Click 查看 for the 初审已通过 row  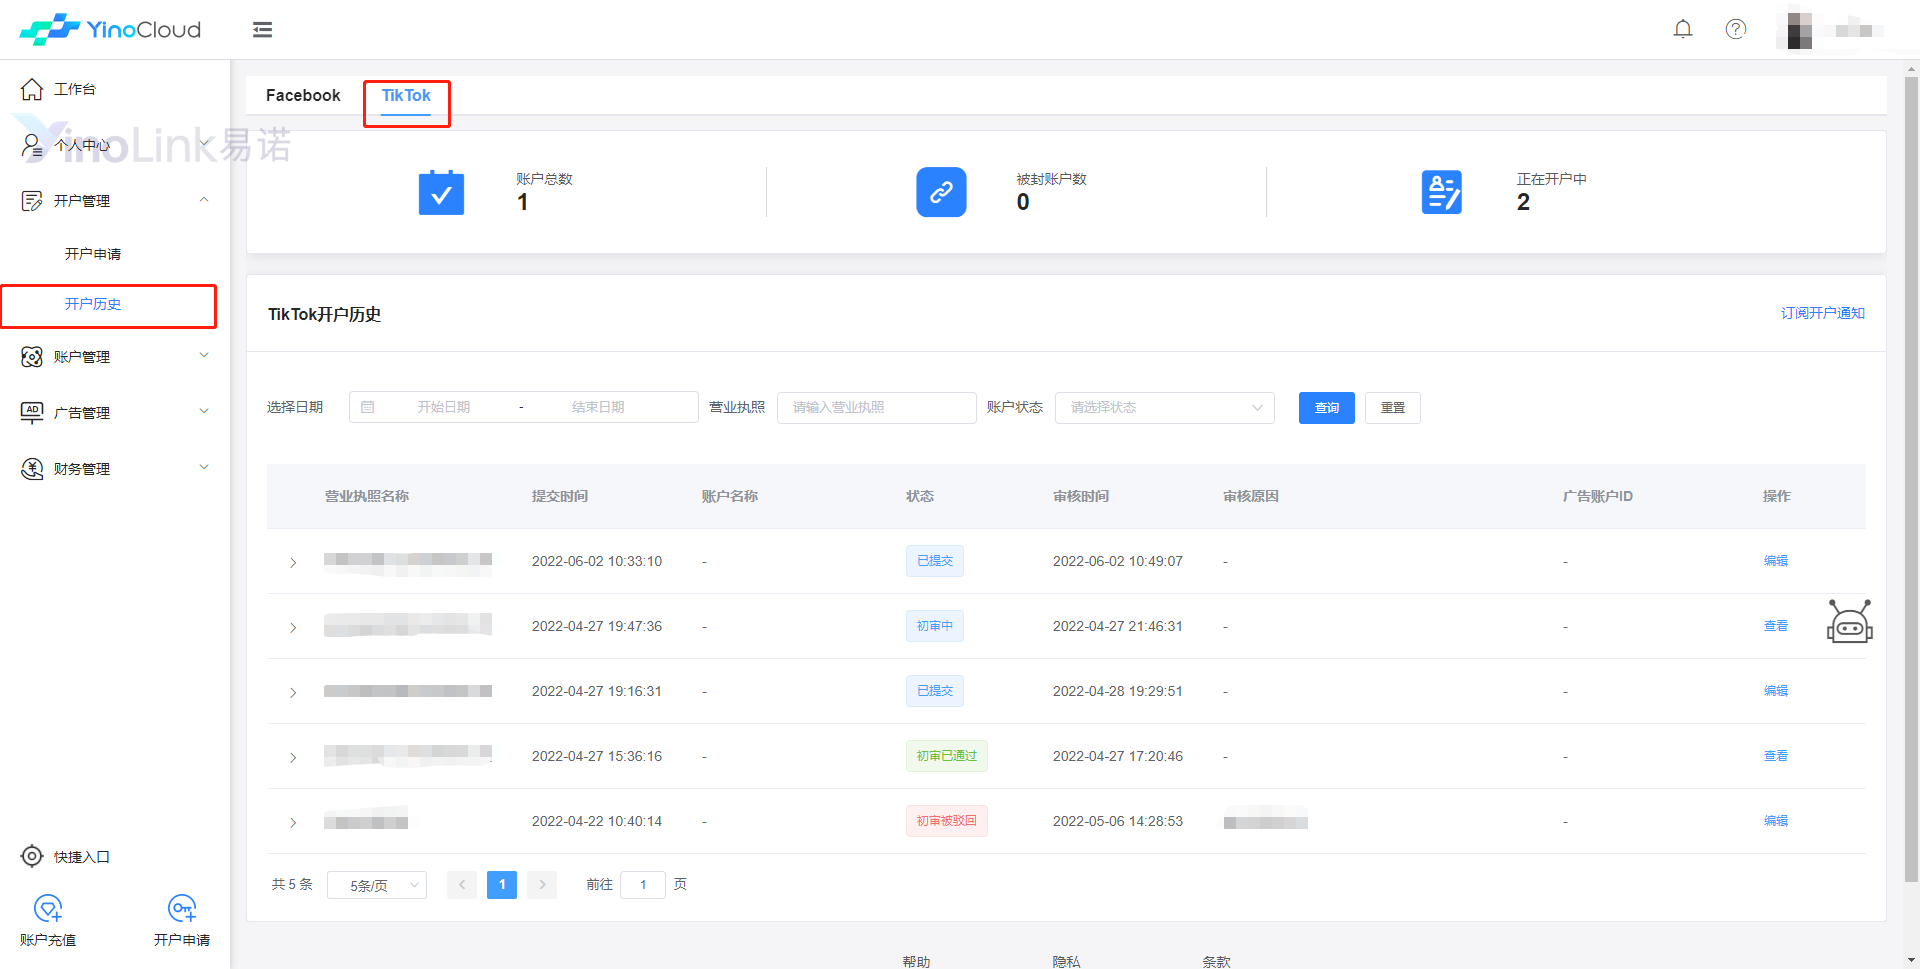tap(1776, 756)
